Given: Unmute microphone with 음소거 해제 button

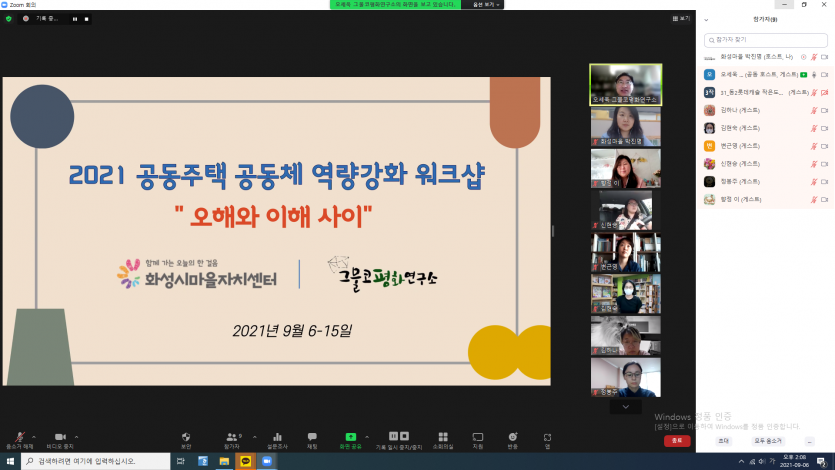Looking at the screenshot, I should tap(19, 440).
